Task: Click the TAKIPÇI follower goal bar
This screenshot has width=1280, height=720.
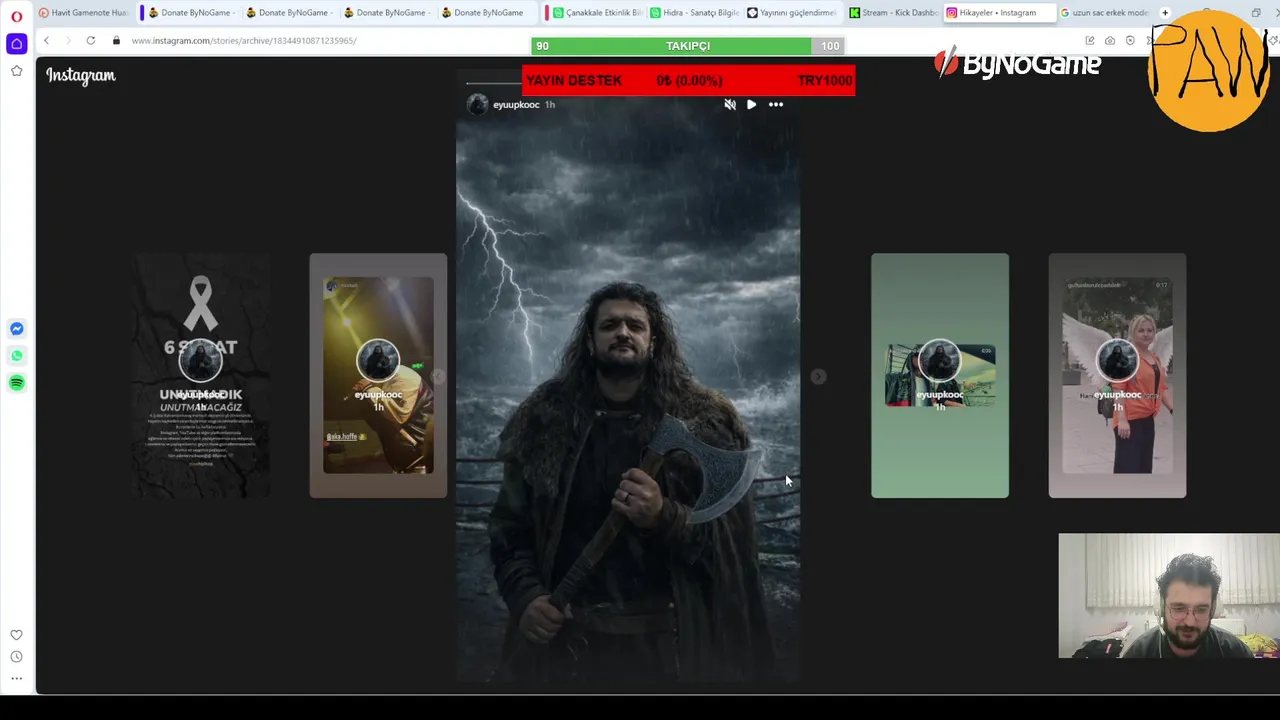Action: click(688, 46)
